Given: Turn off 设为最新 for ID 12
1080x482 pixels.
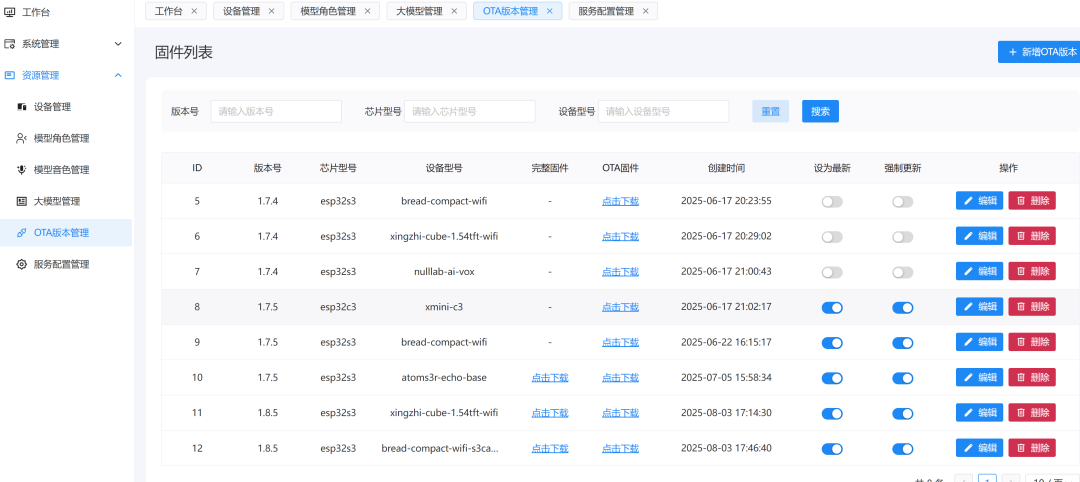Looking at the screenshot, I should (x=831, y=449).
